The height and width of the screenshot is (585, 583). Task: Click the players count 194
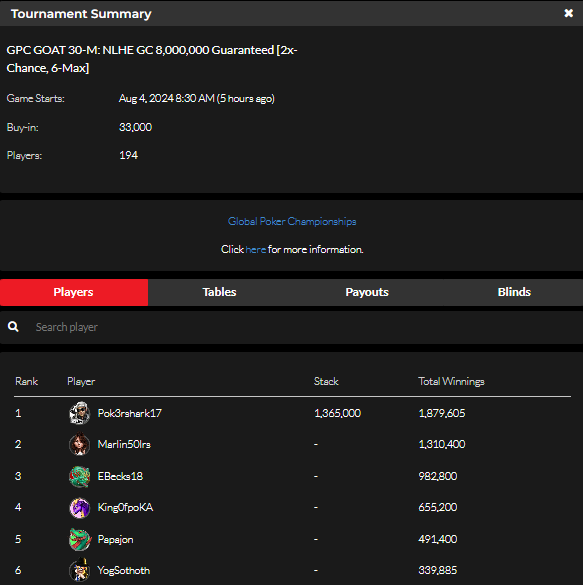pyautogui.click(x=128, y=155)
